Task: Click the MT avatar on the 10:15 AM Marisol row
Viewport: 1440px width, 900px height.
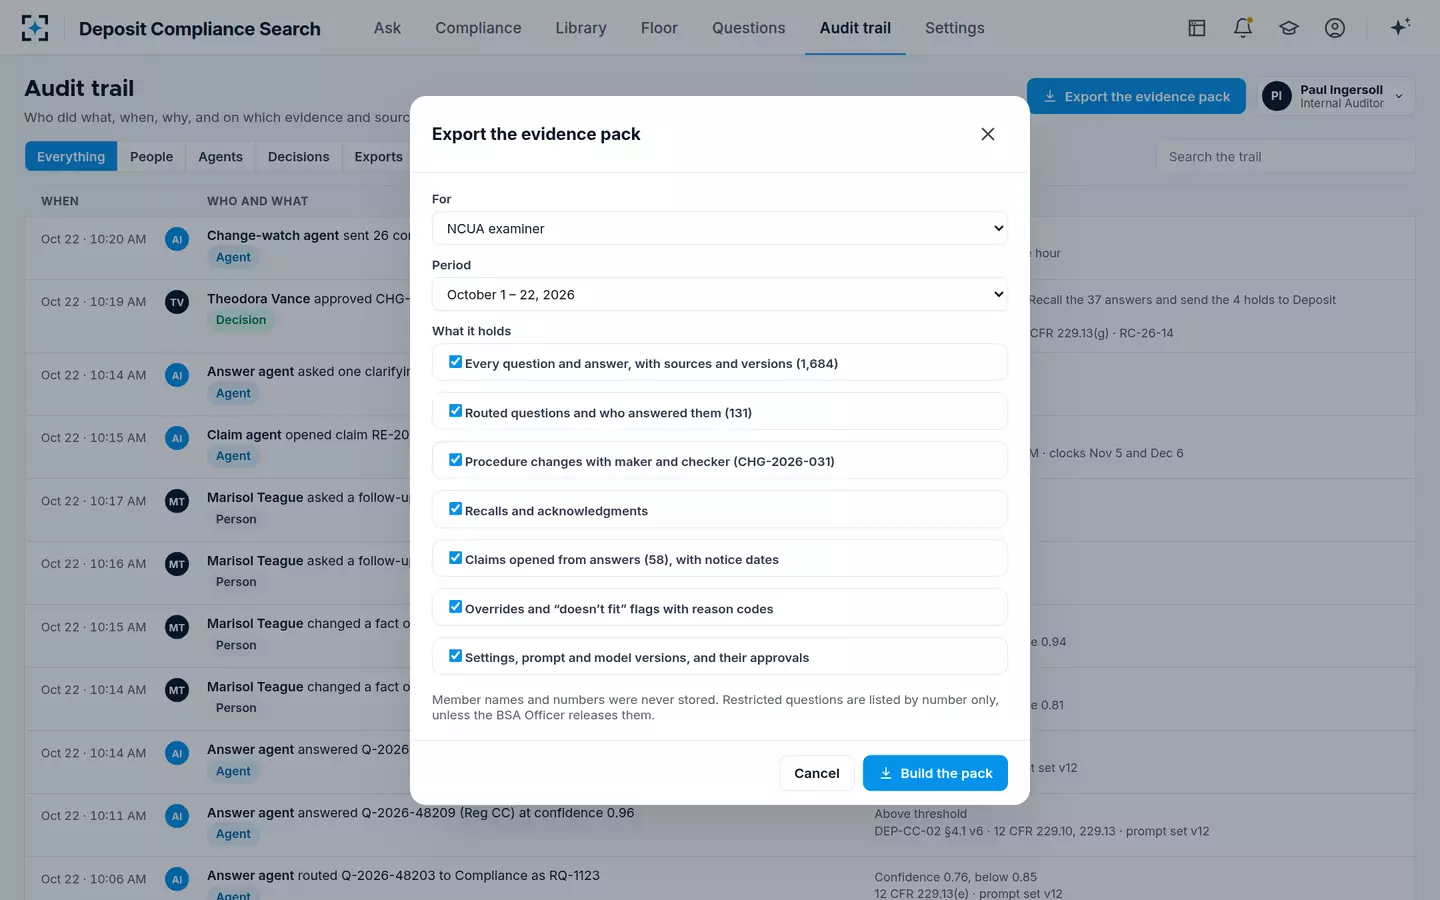Action: 177,627
